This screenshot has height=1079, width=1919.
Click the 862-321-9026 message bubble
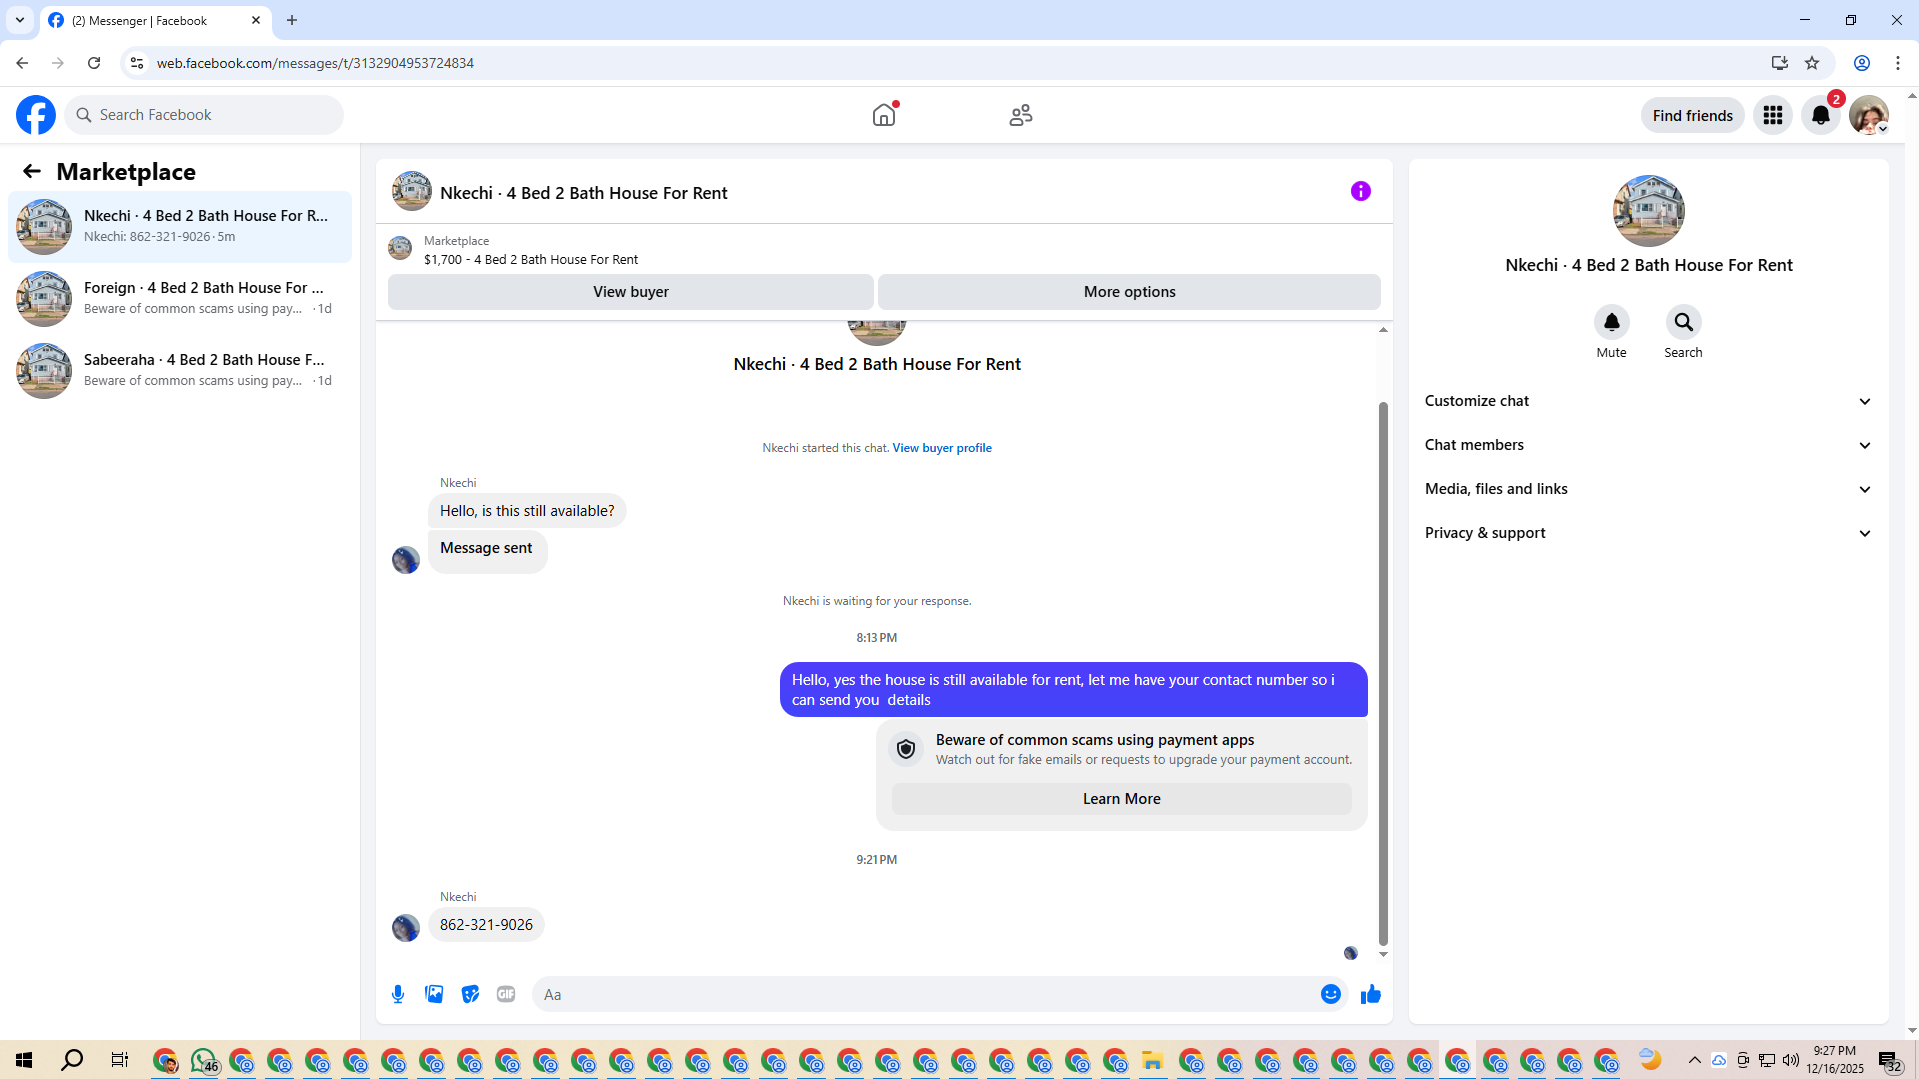[486, 925]
